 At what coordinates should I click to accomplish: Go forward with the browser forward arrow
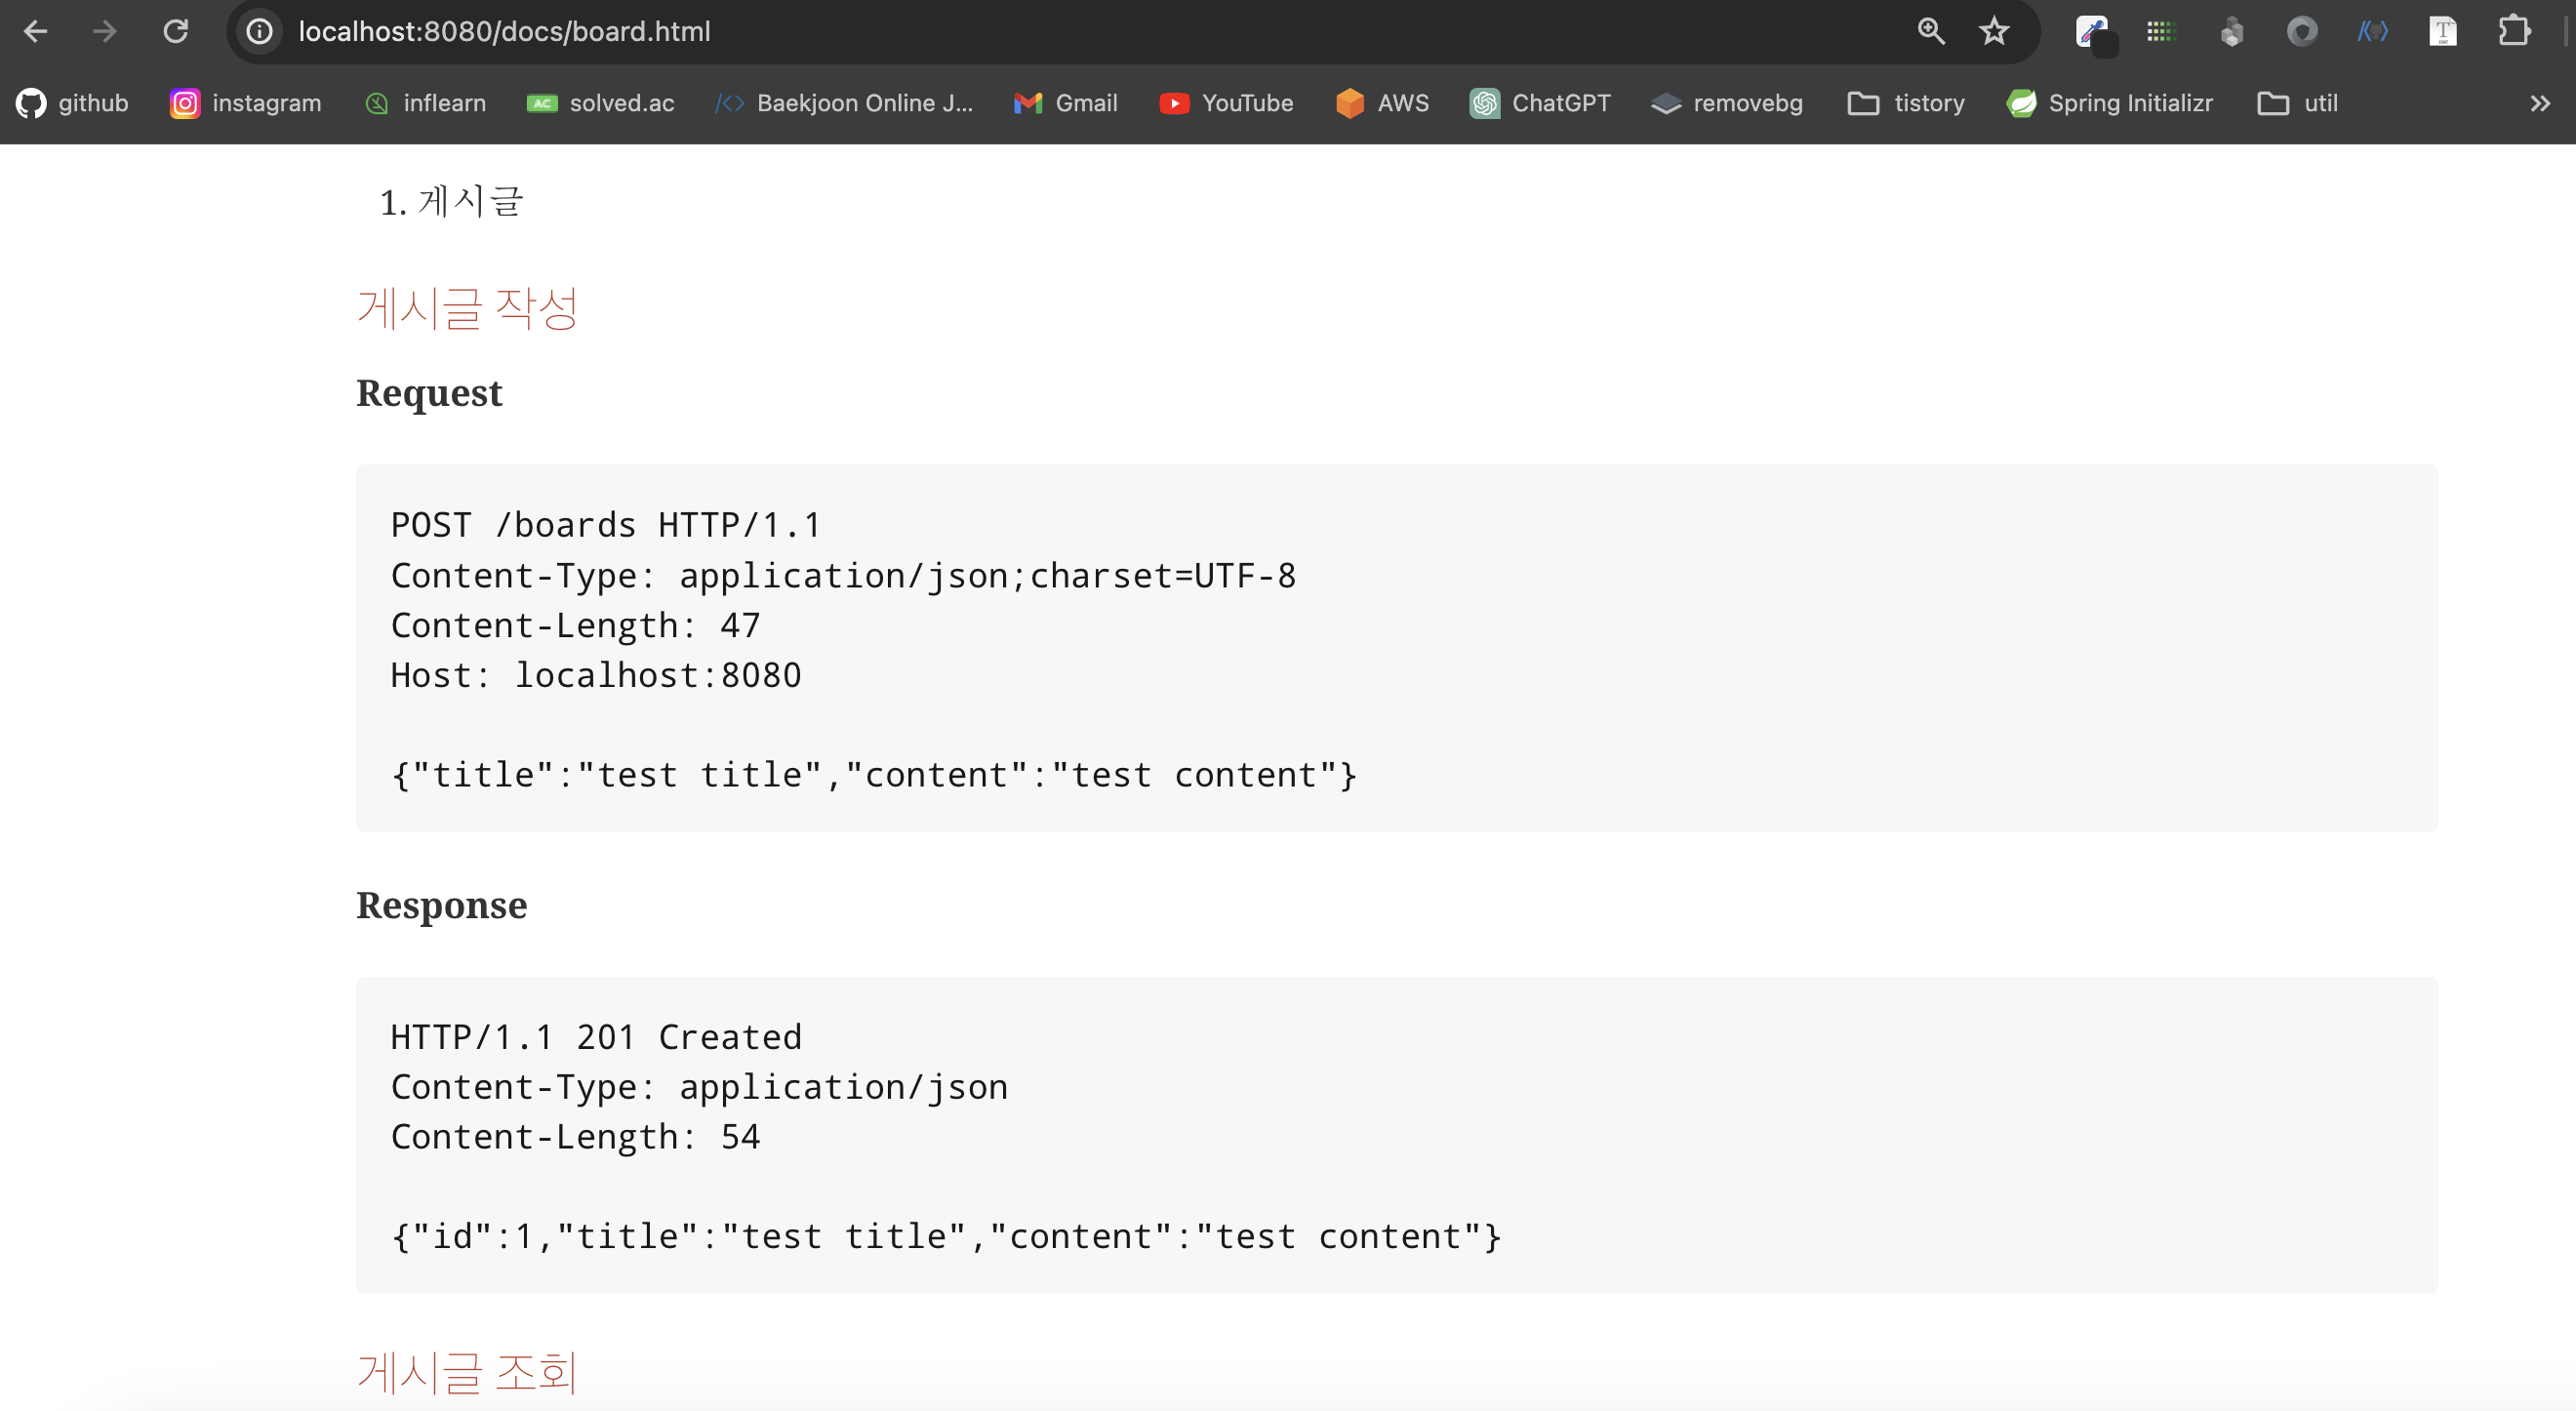[x=104, y=31]
